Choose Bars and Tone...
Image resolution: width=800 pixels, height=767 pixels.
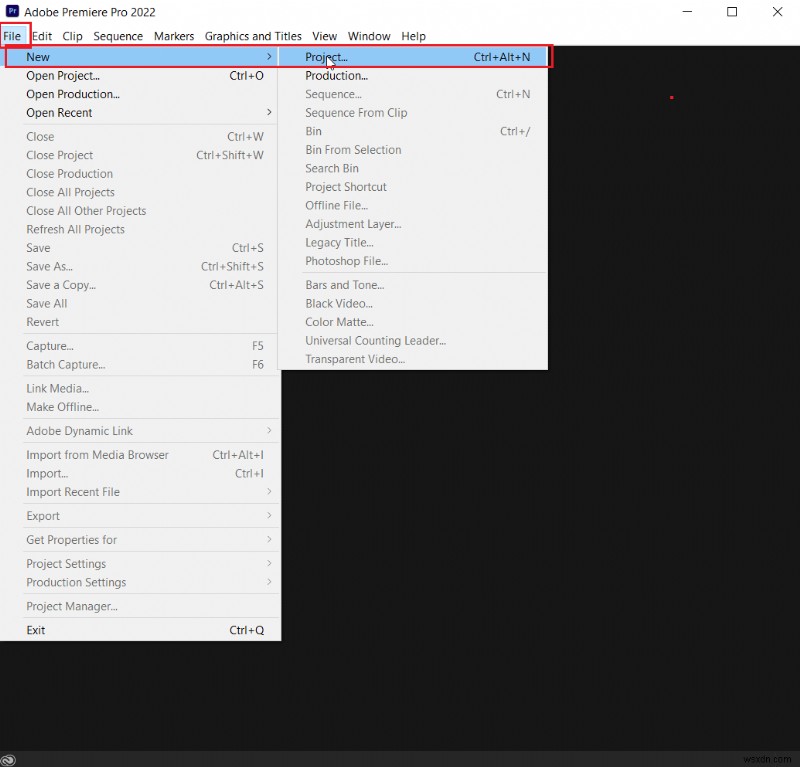413,285
